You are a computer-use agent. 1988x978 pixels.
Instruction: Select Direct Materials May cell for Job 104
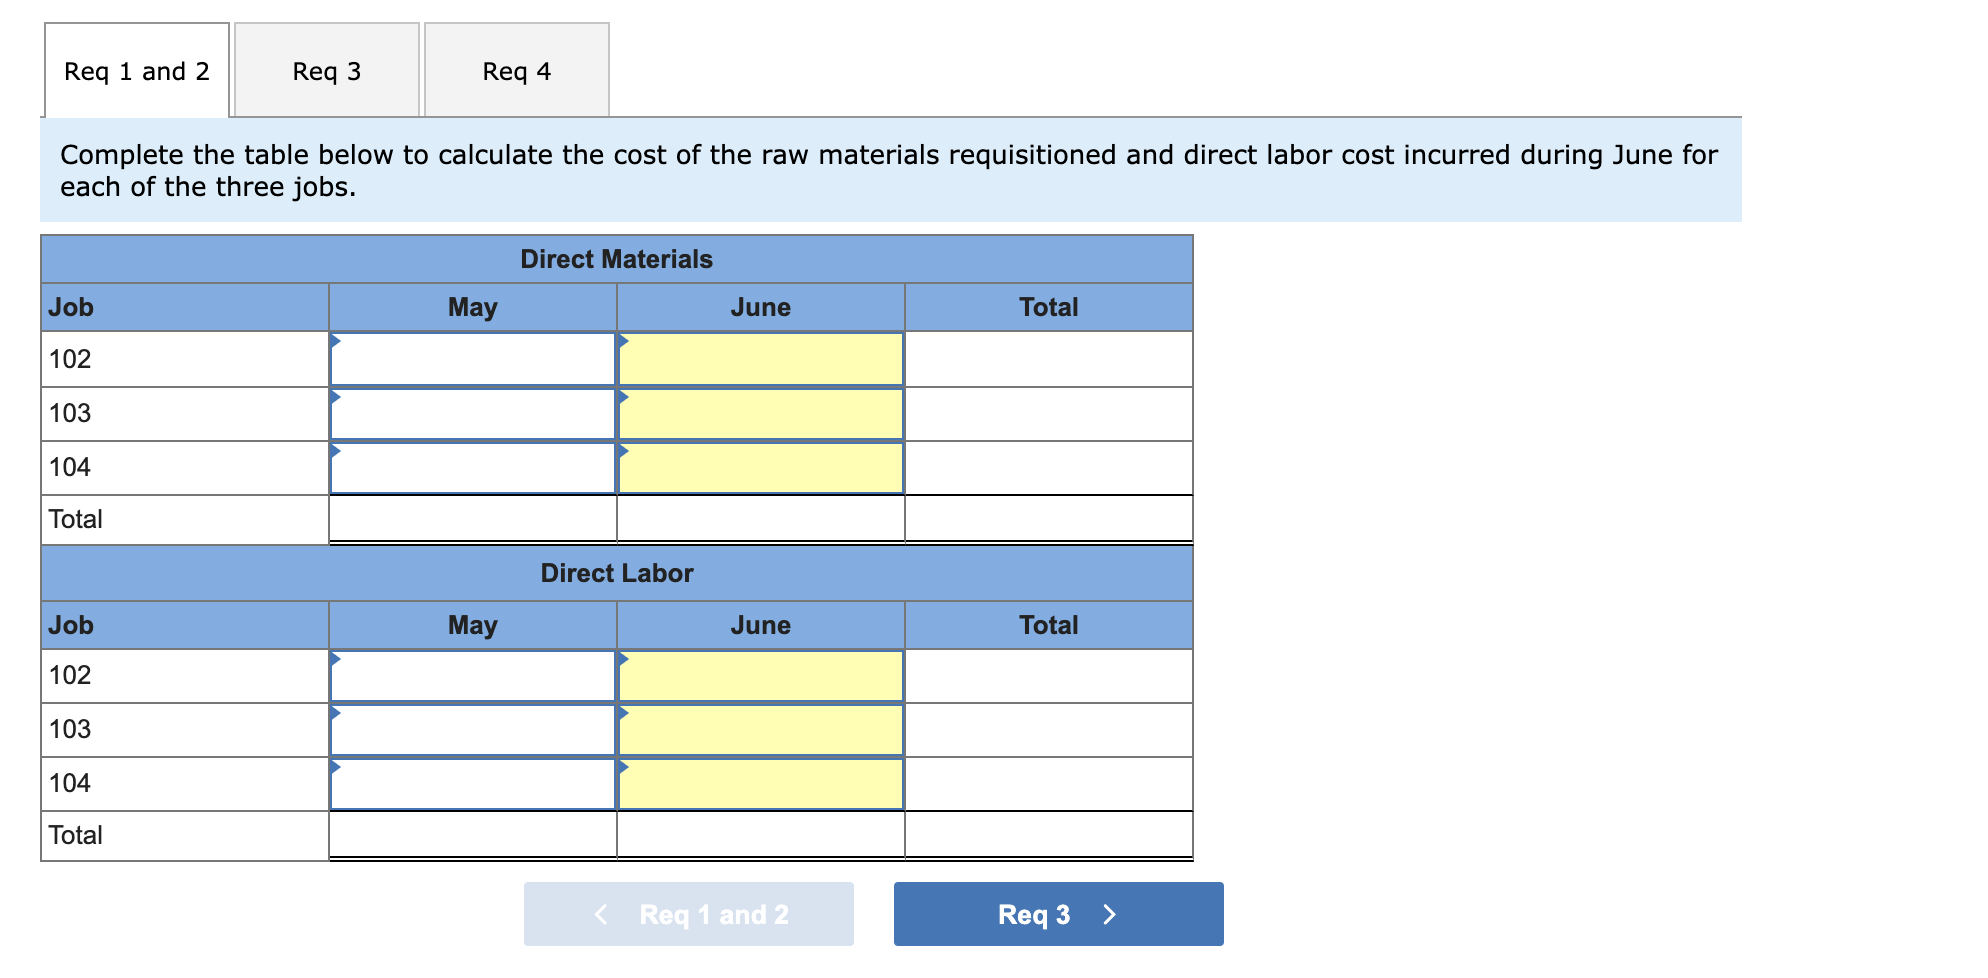(473, 468)
